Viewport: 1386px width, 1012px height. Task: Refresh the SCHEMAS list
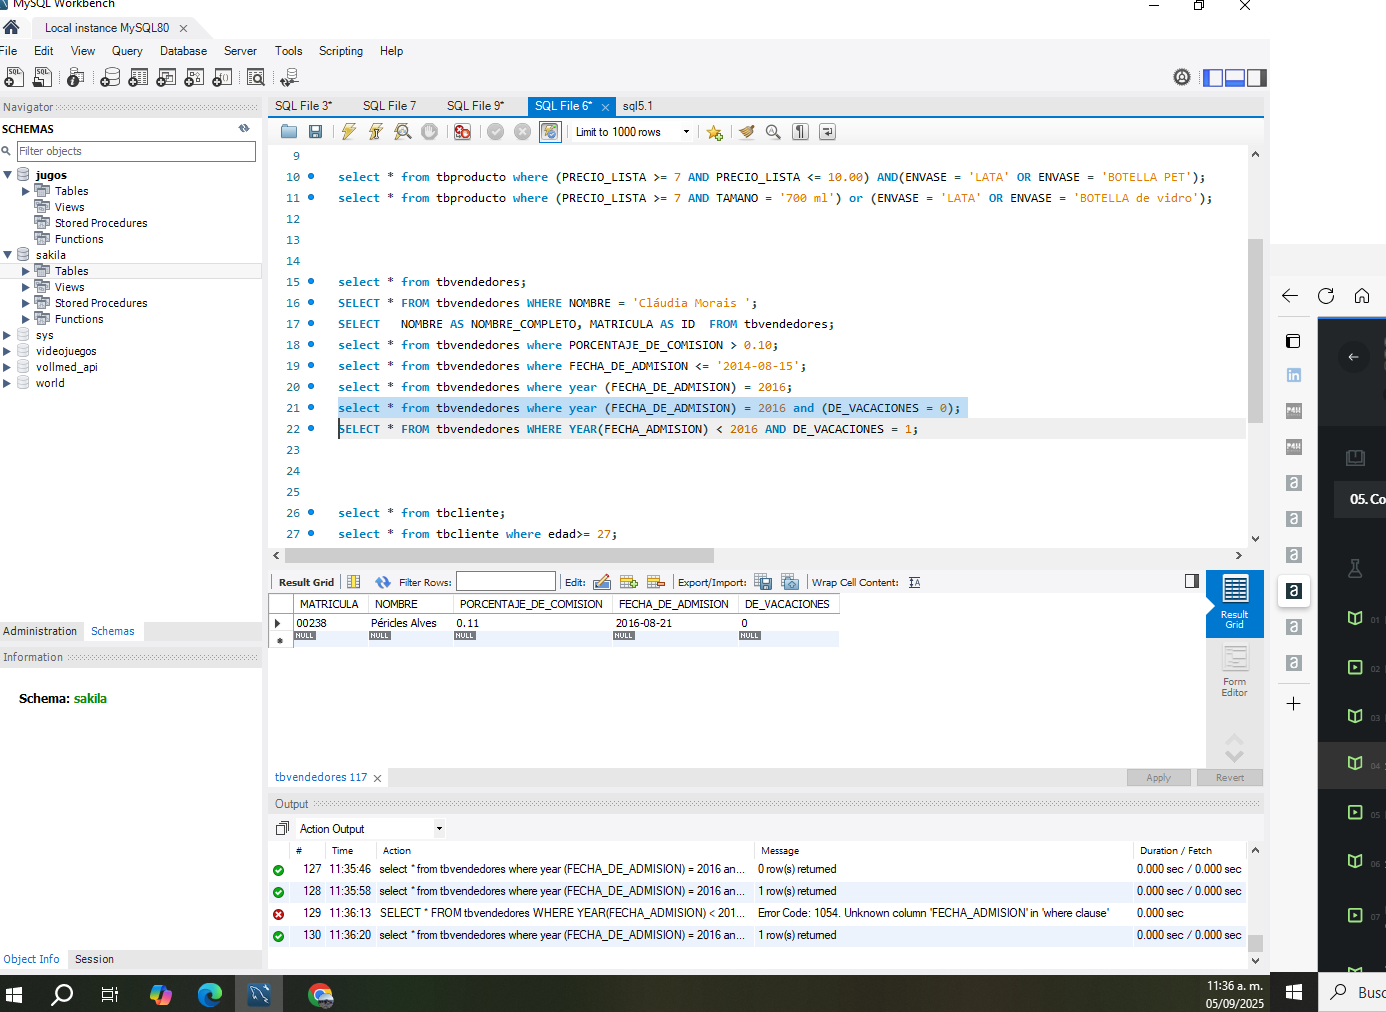[x=244, y=128]
